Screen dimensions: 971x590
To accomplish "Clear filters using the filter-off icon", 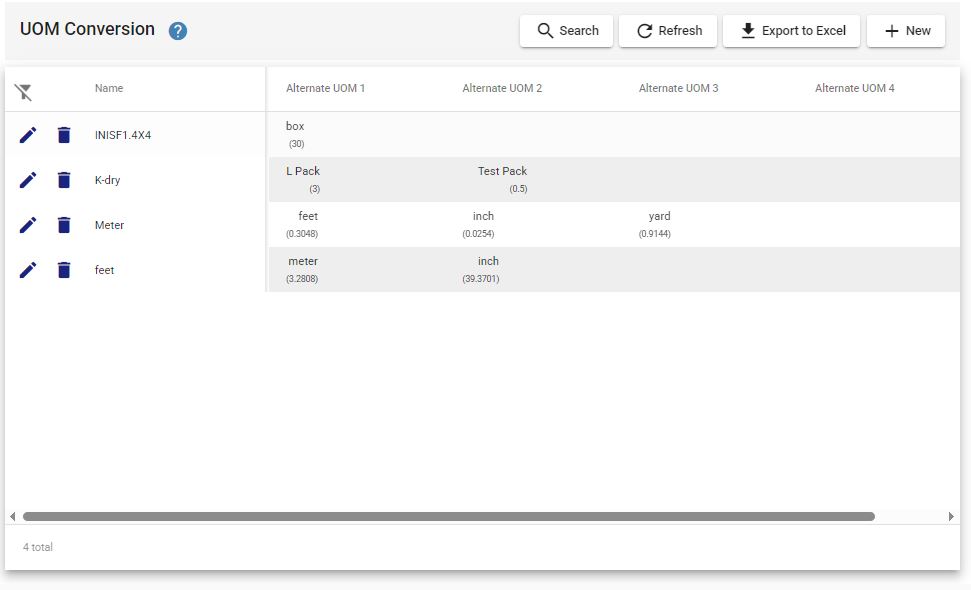I will coord(24,92).
